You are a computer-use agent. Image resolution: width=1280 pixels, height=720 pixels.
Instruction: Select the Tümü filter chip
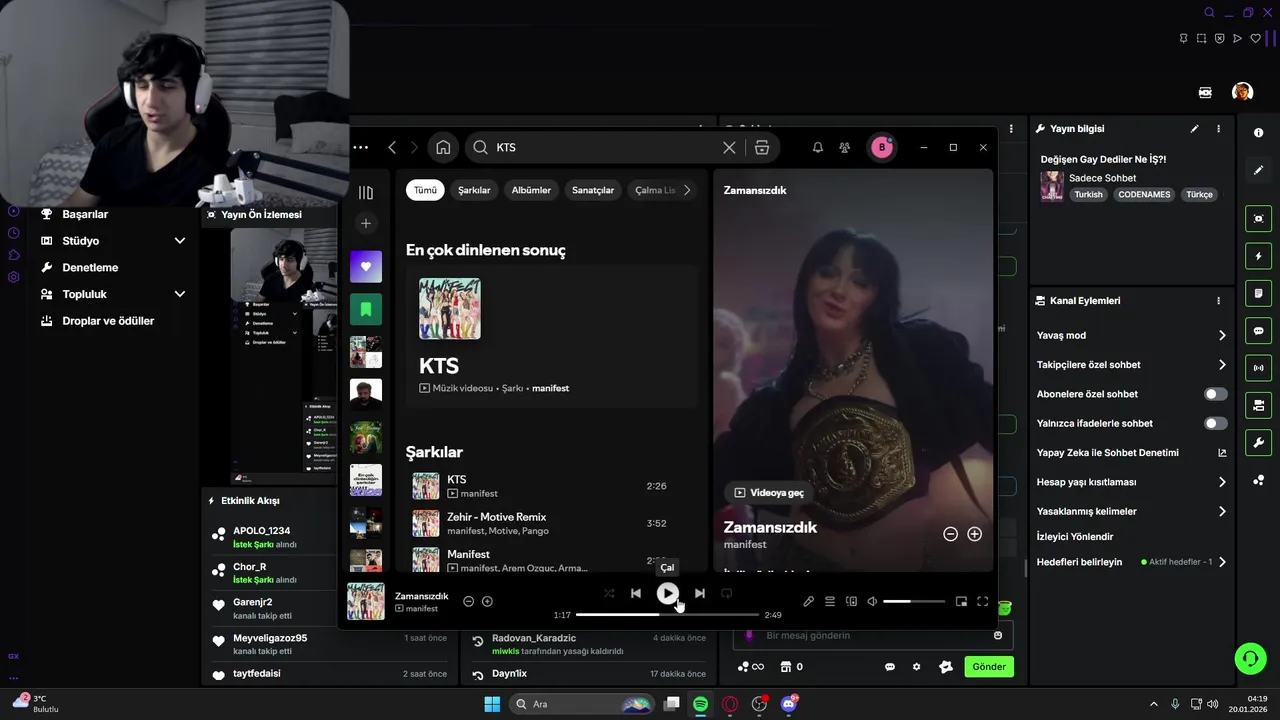click(x=426, y=190)
